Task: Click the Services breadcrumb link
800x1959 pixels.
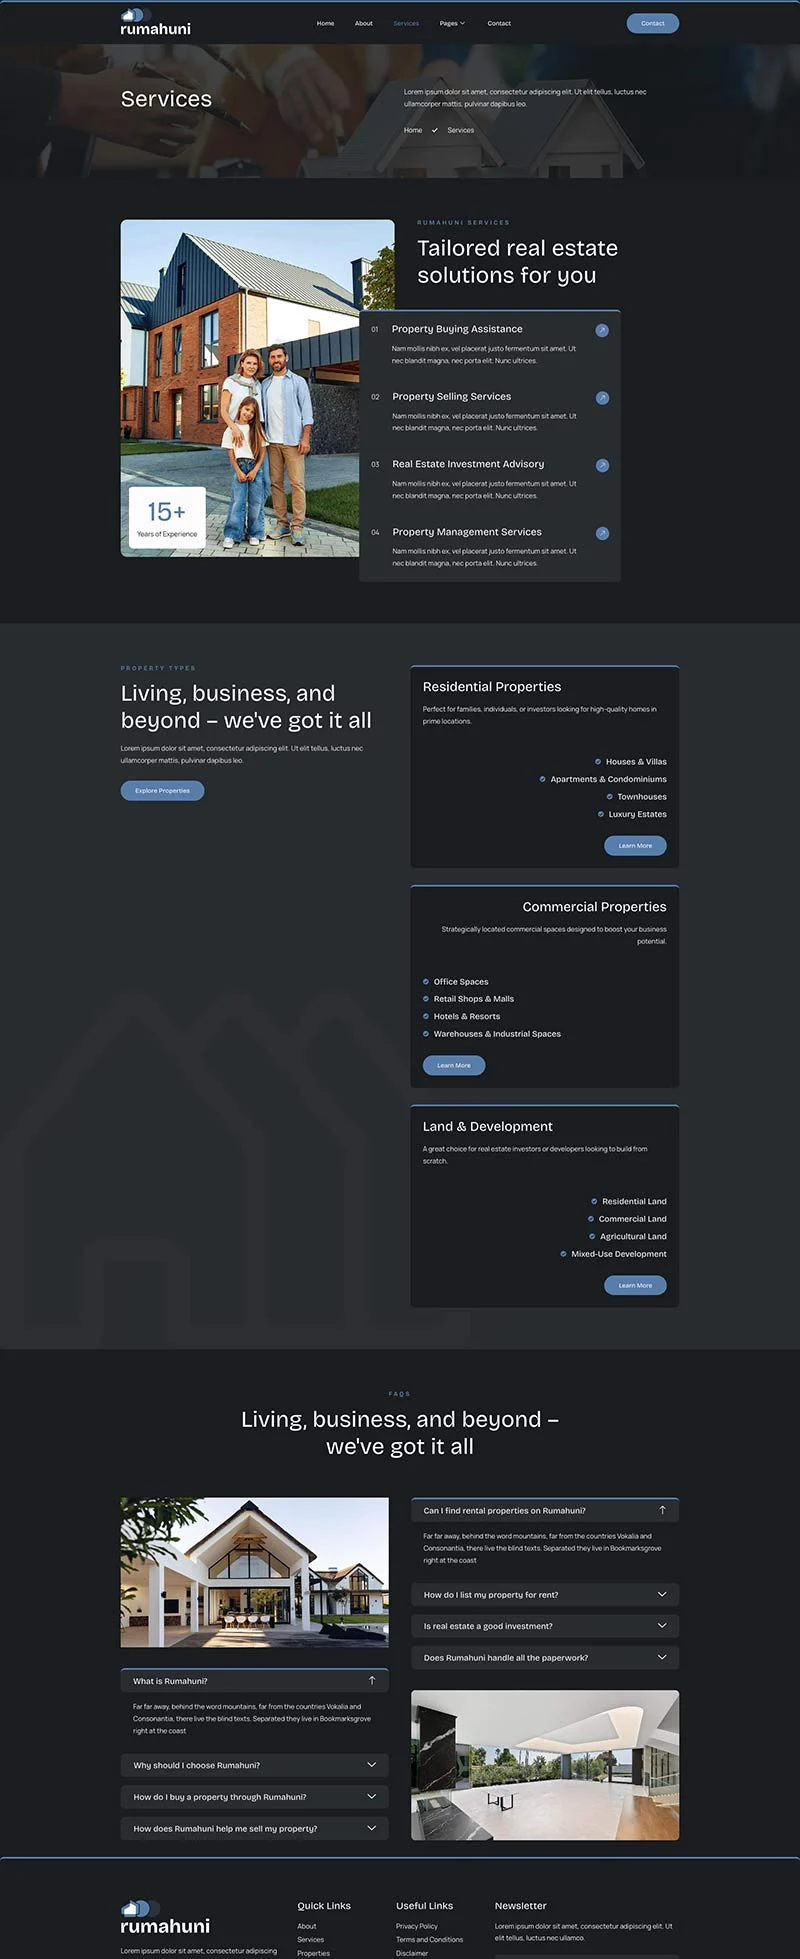Action: point(461,130)
